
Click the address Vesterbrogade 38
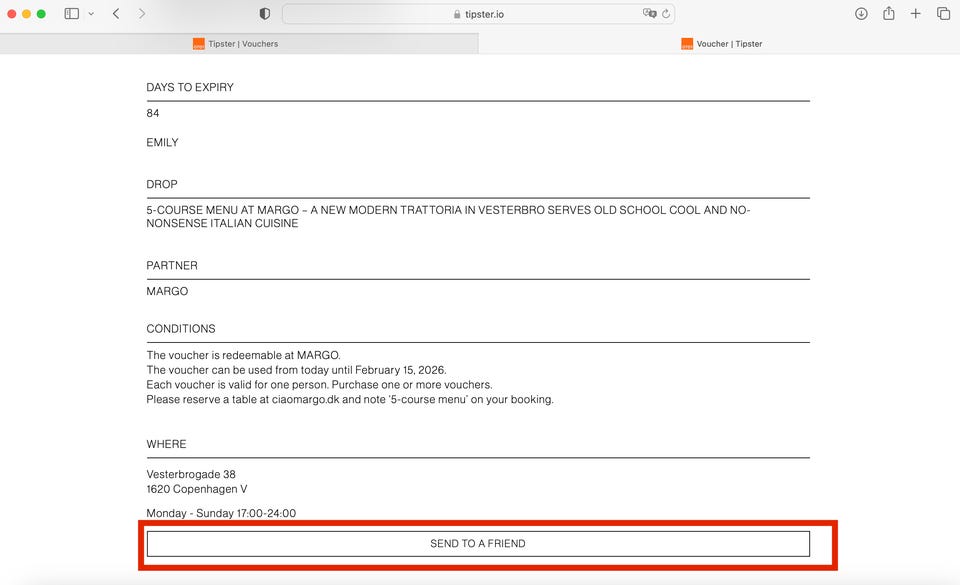coord(191,474)
